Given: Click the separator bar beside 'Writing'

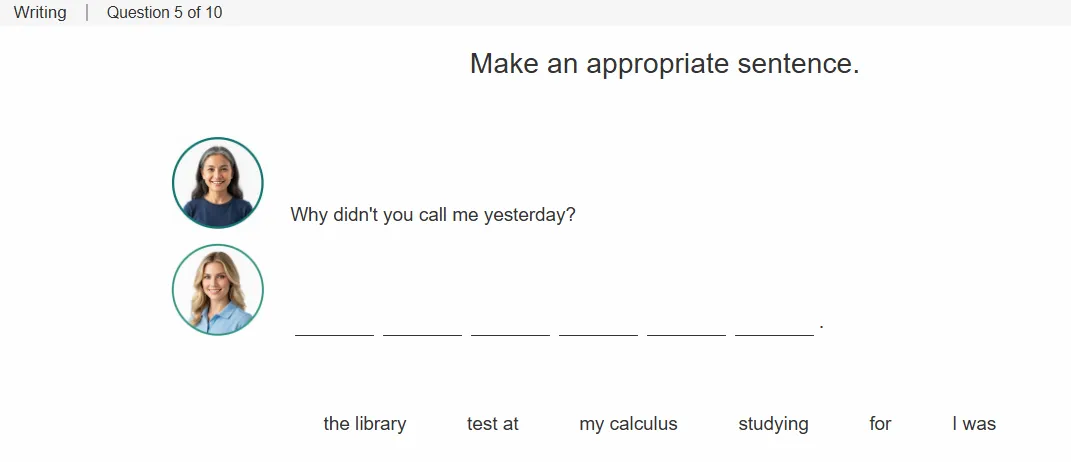Looking at the screenshot, I should pyautogui.click(x=87, y=12).
